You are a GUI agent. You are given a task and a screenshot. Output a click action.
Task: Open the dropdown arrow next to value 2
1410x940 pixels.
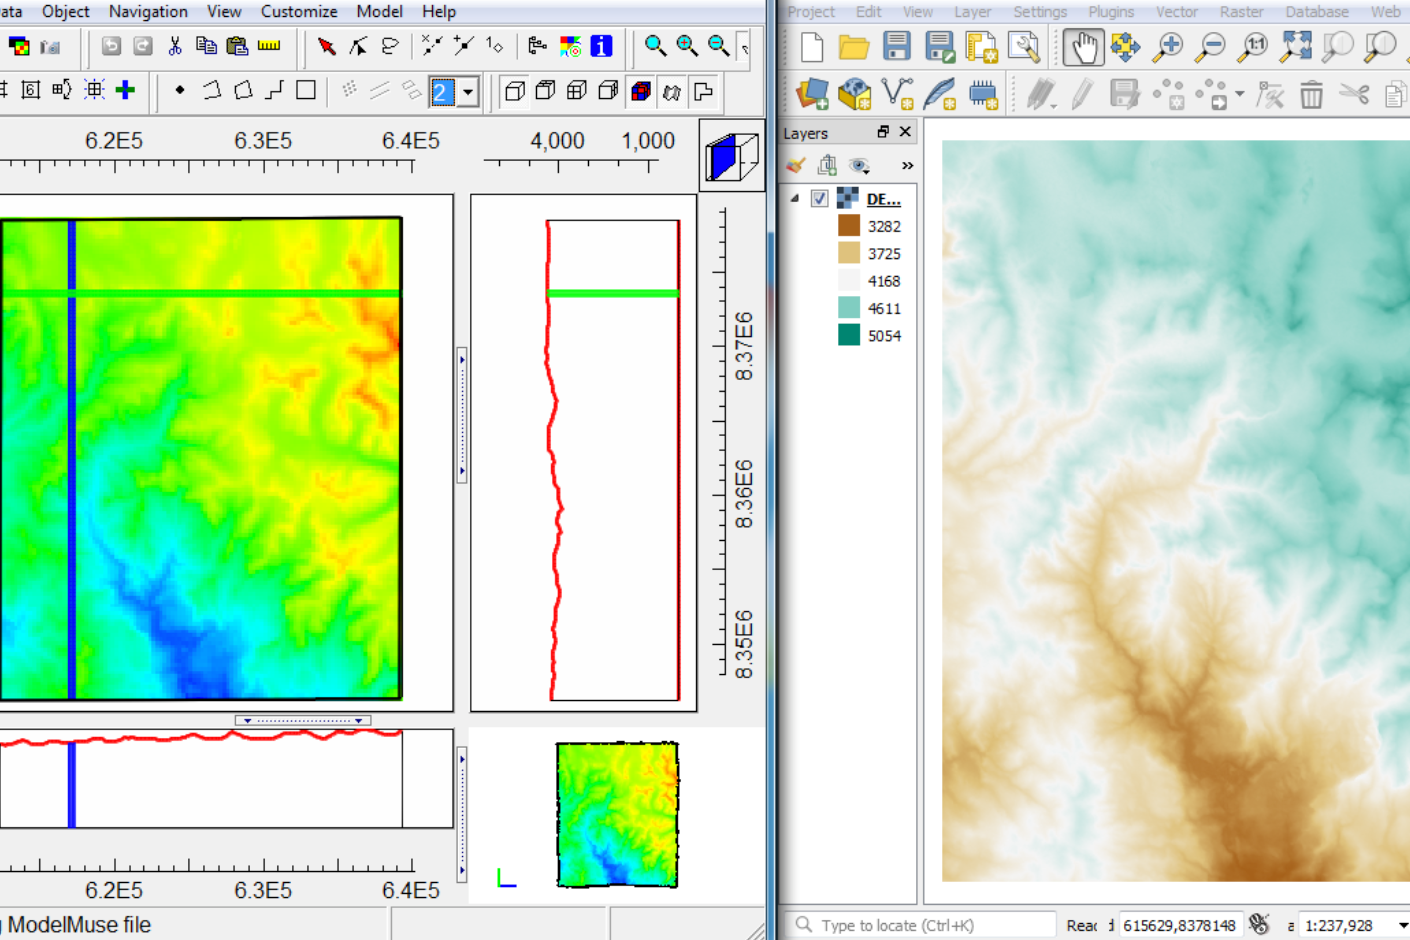(468, 92)
